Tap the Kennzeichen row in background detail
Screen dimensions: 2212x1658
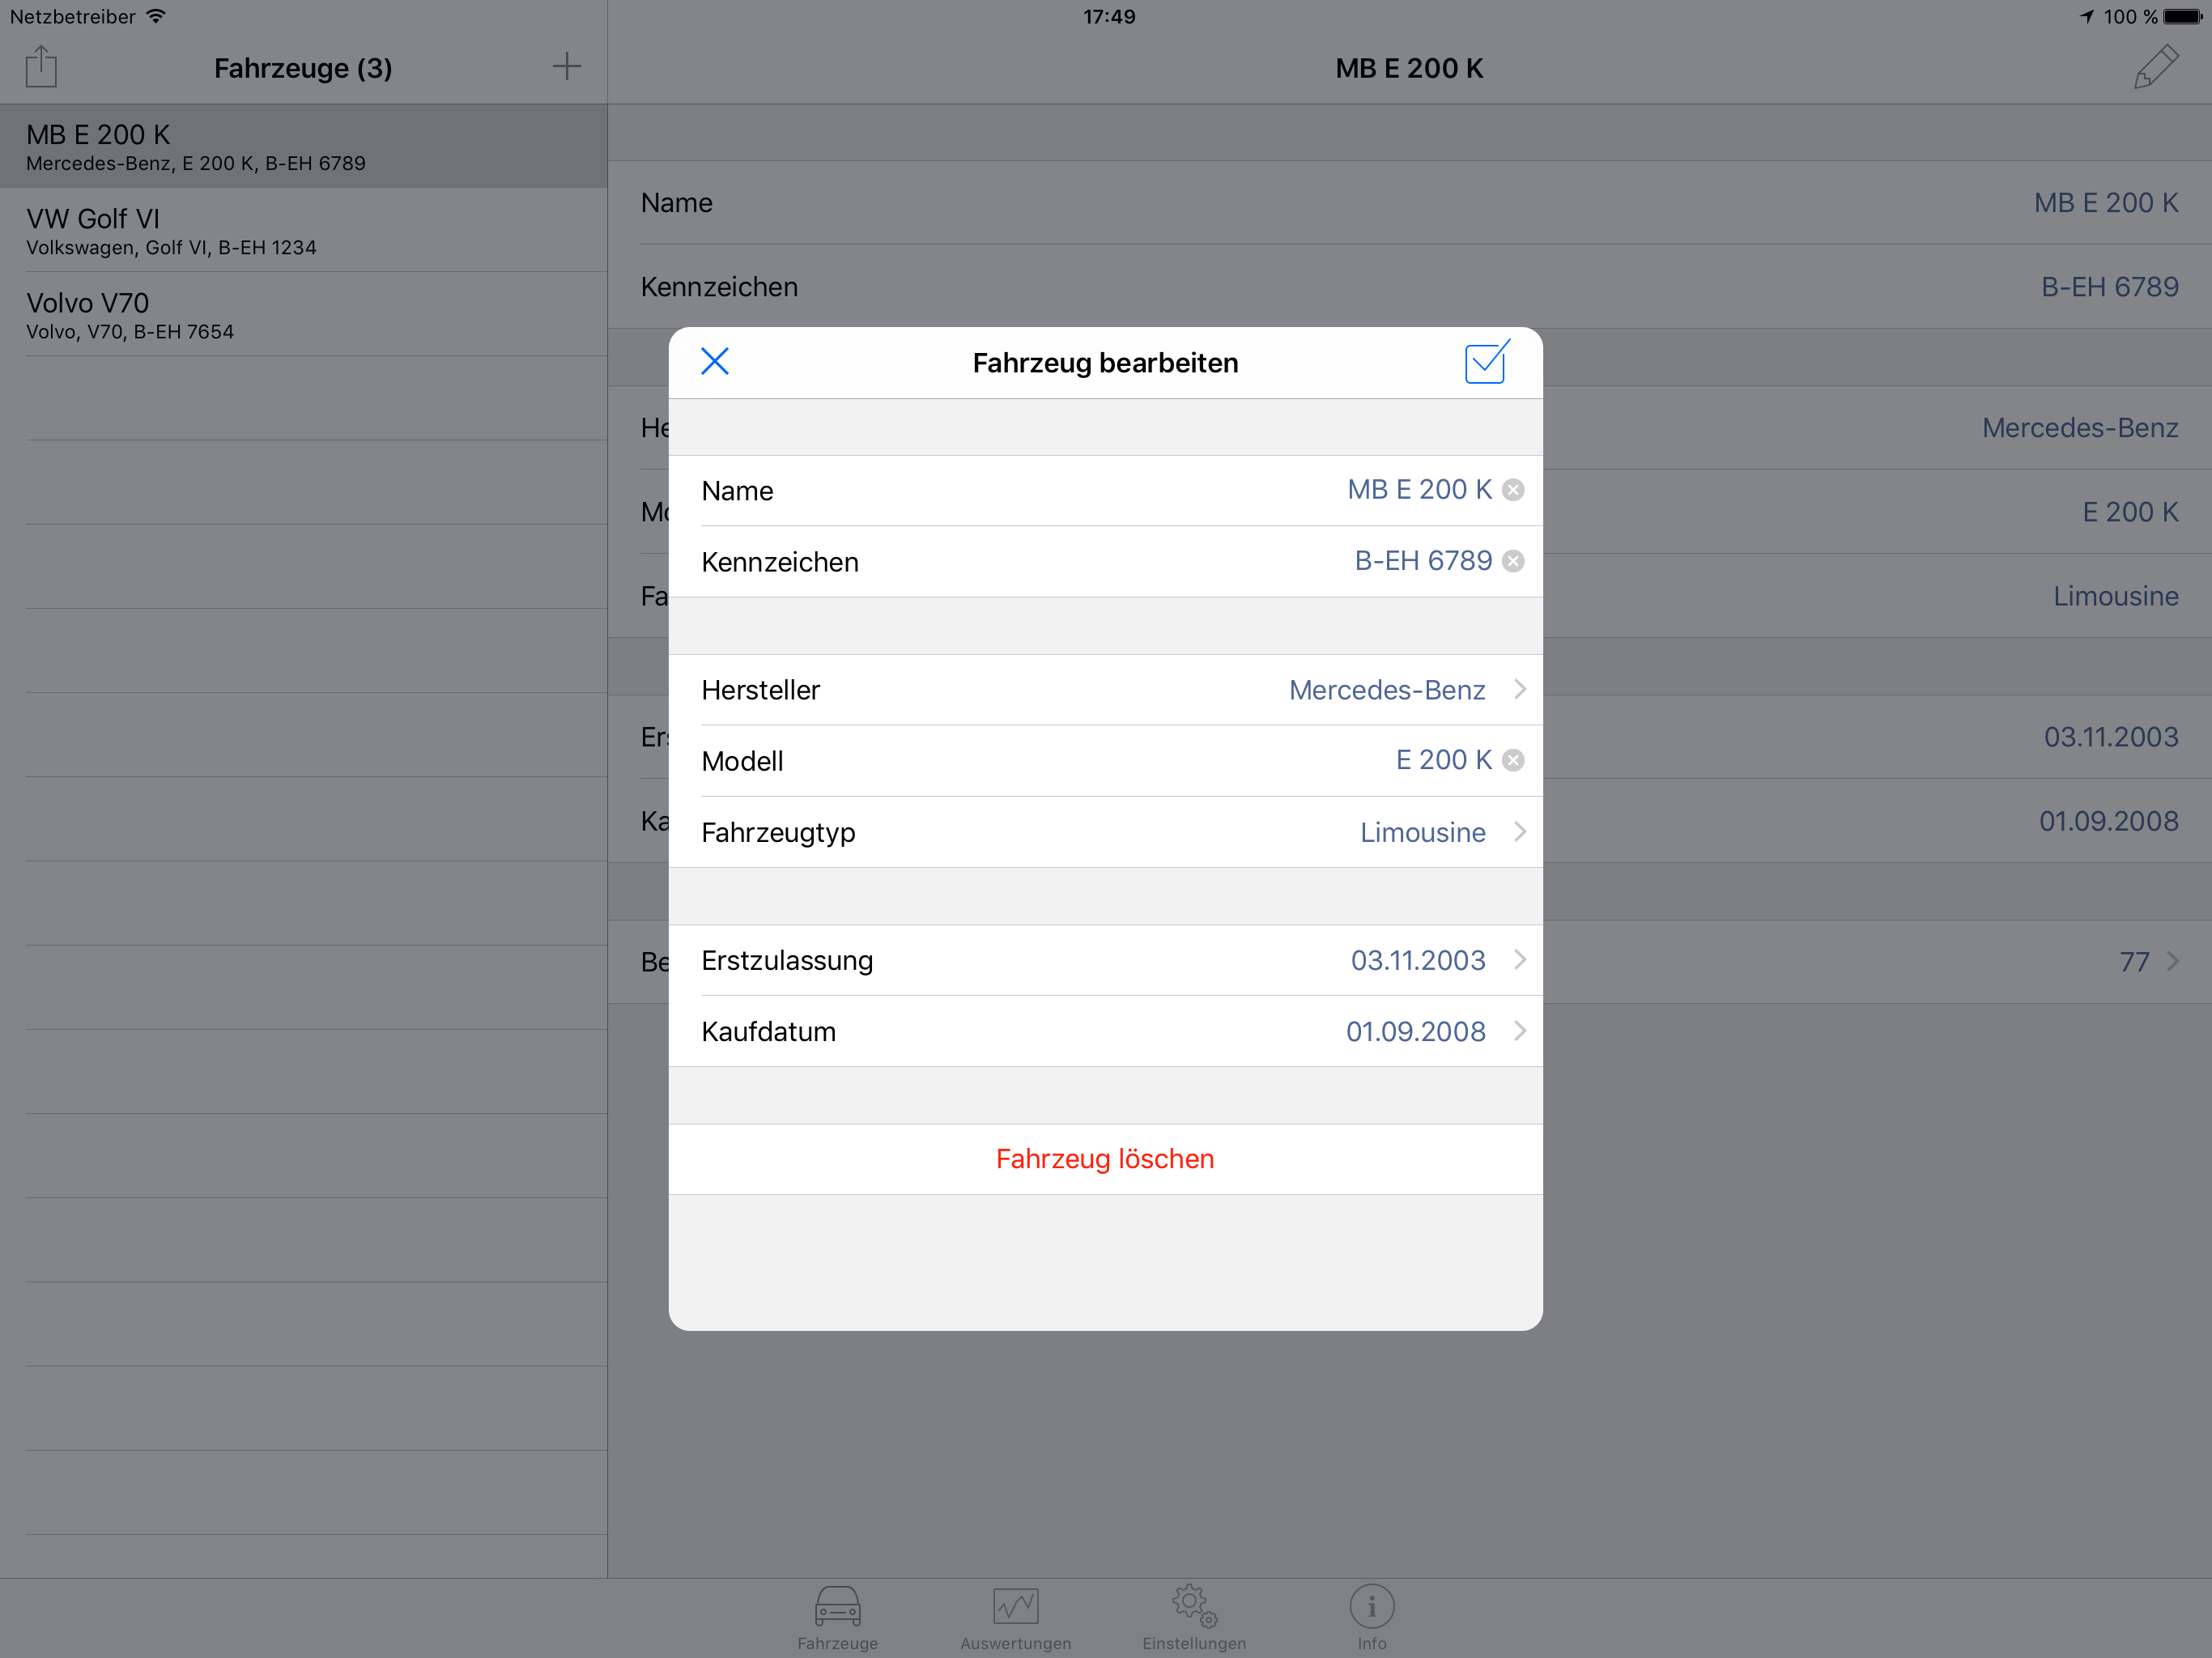coord(1410,287)
